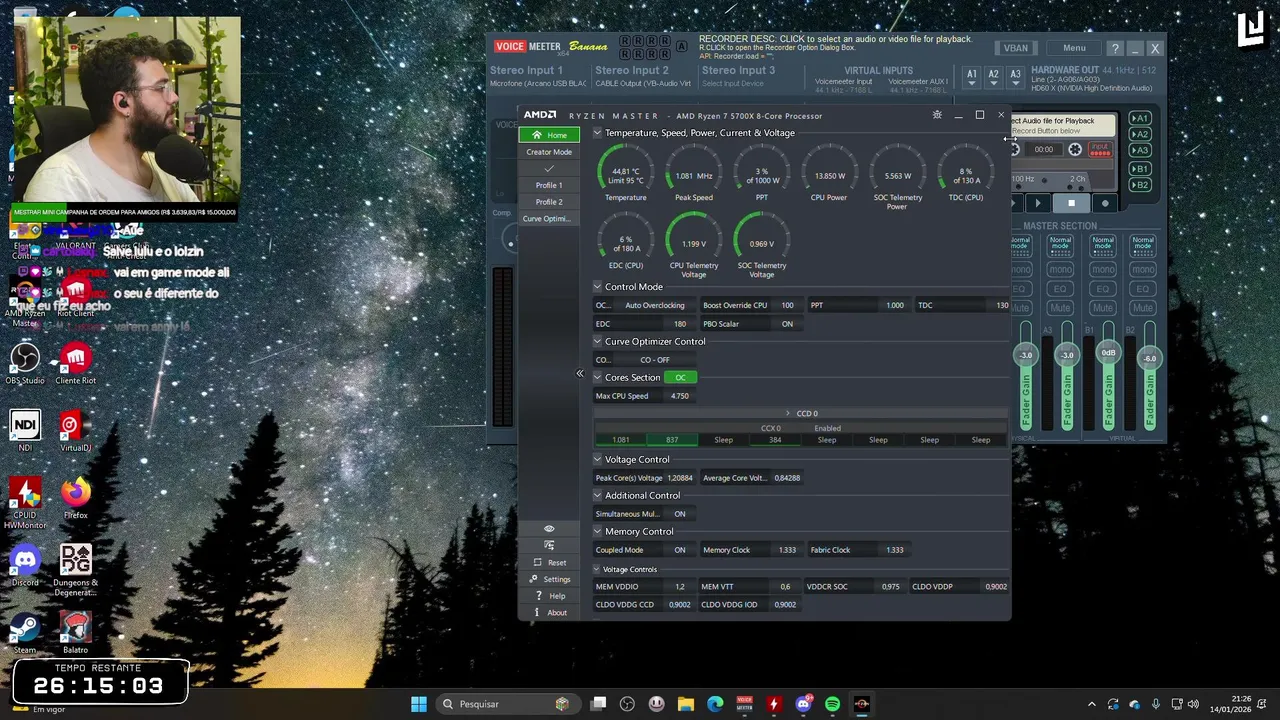Toggle Coupled Mode ON value
The image size is (1280, 720).
[680, 550]
